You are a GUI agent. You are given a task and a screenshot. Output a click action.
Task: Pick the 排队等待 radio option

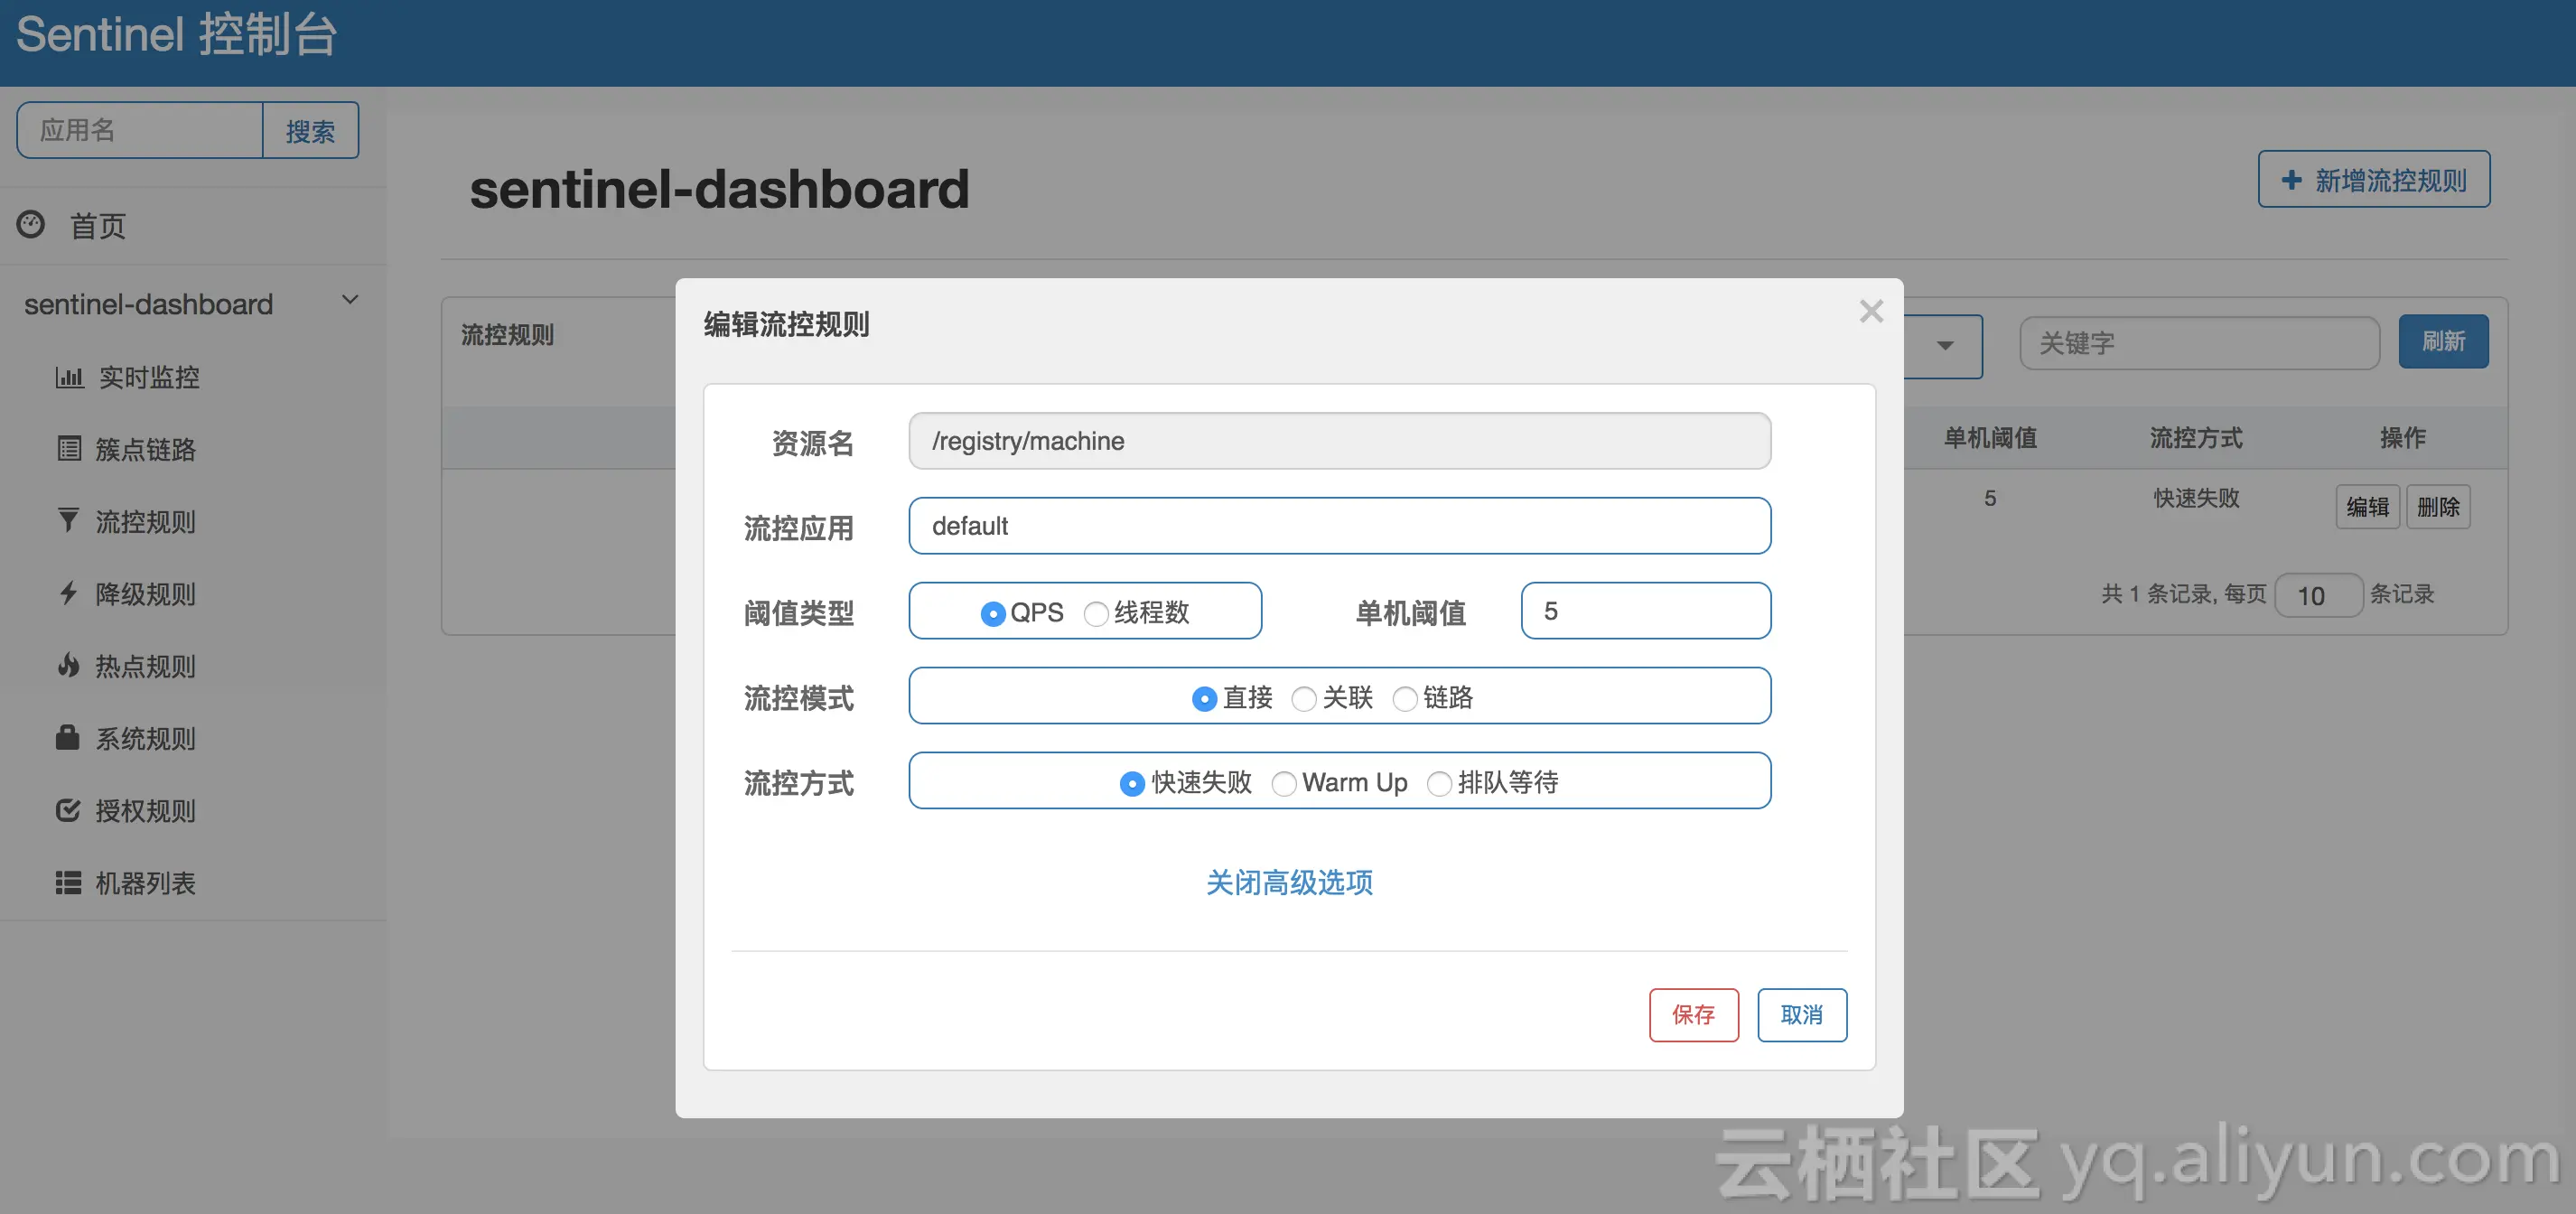tap(1439, 783)
